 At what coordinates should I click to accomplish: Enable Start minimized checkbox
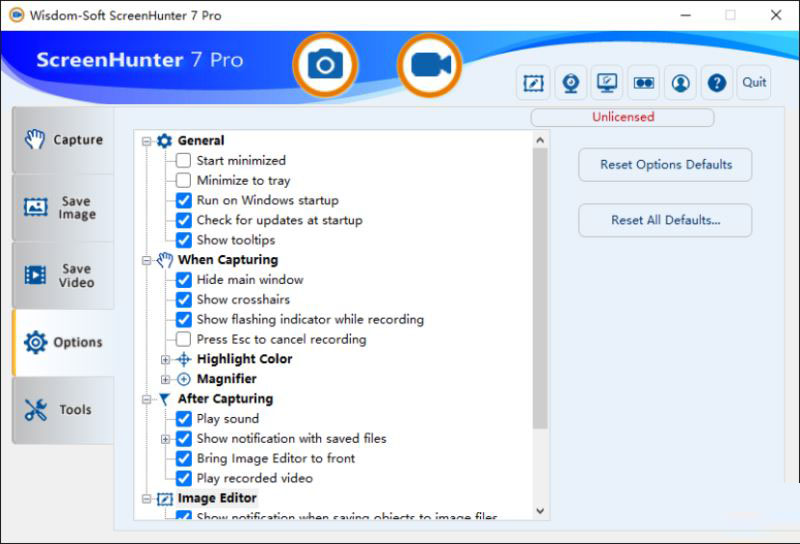click(183, 160)
